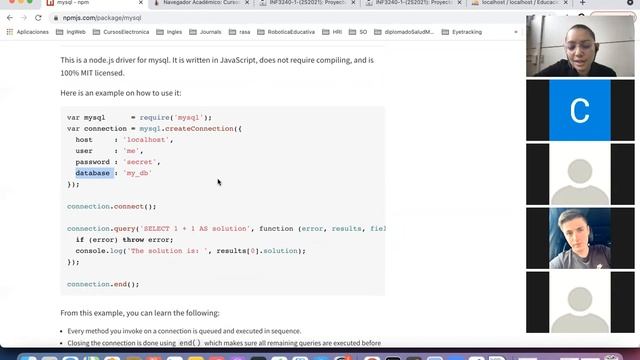Click the browser forward arrow
This screenshot has height=360, width=640.
(24, 18)
